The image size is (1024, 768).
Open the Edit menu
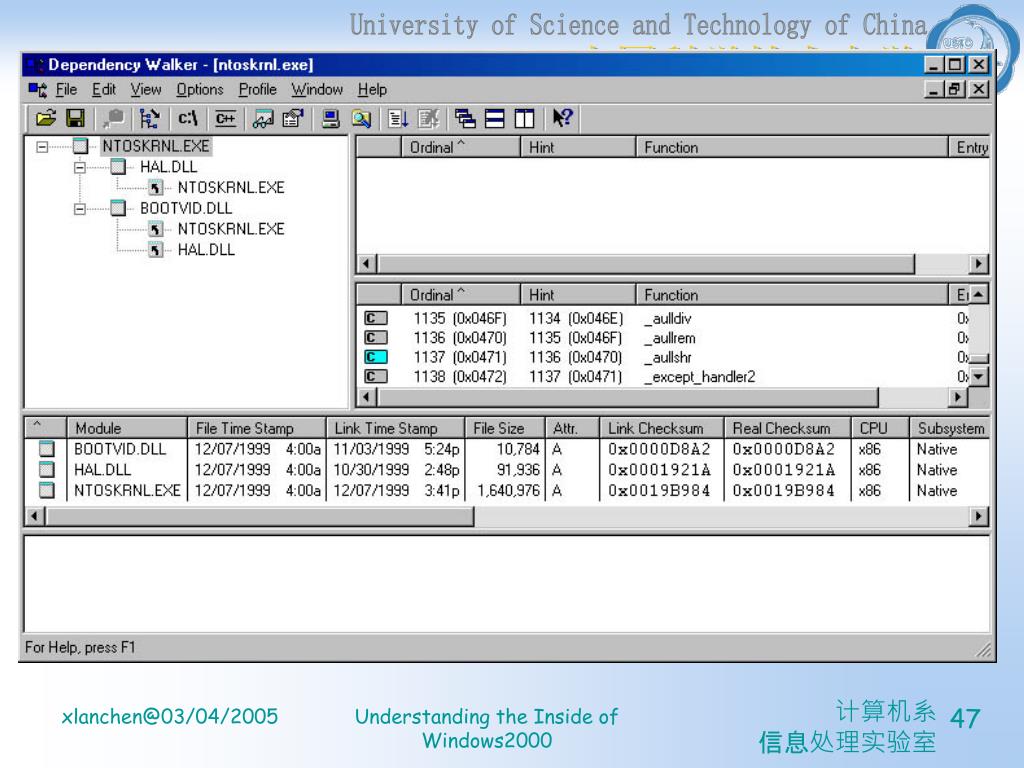[x=104, y=89]
